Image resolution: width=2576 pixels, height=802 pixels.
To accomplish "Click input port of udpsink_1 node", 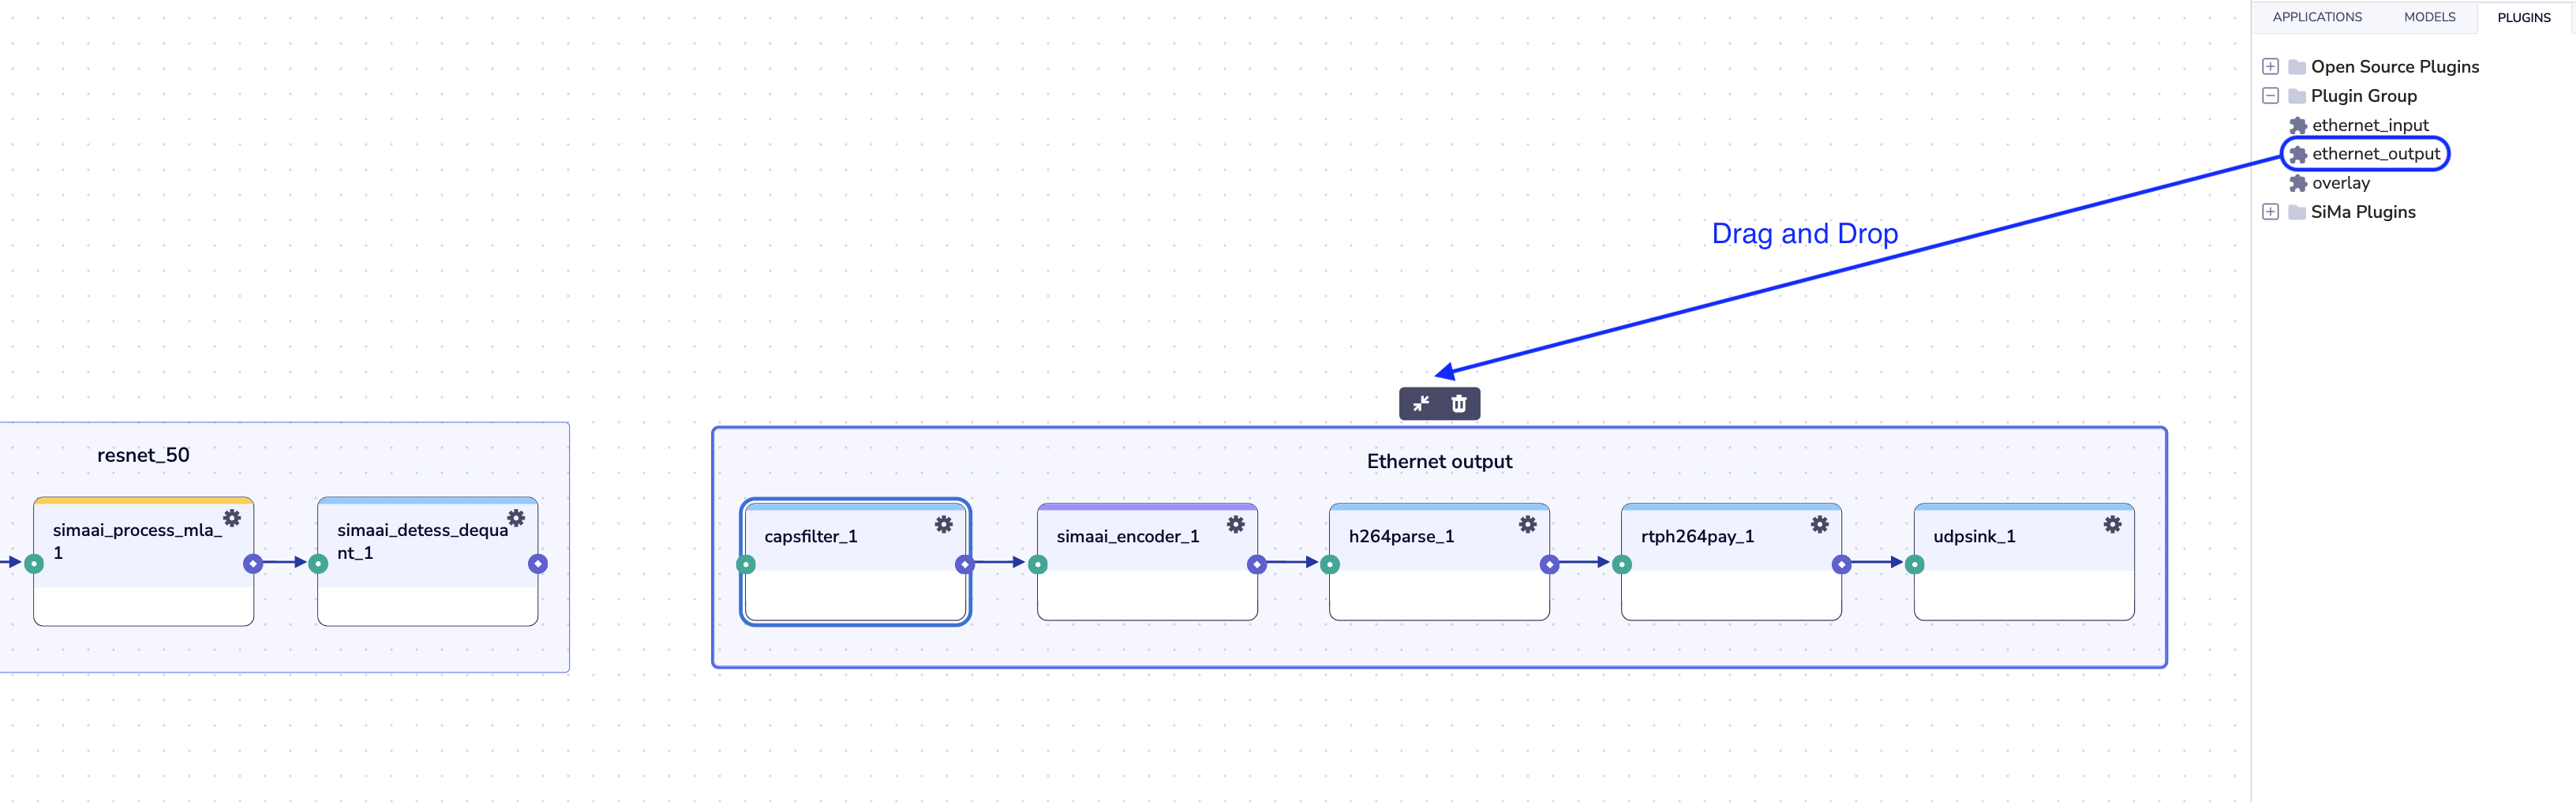I will 1914,565.
